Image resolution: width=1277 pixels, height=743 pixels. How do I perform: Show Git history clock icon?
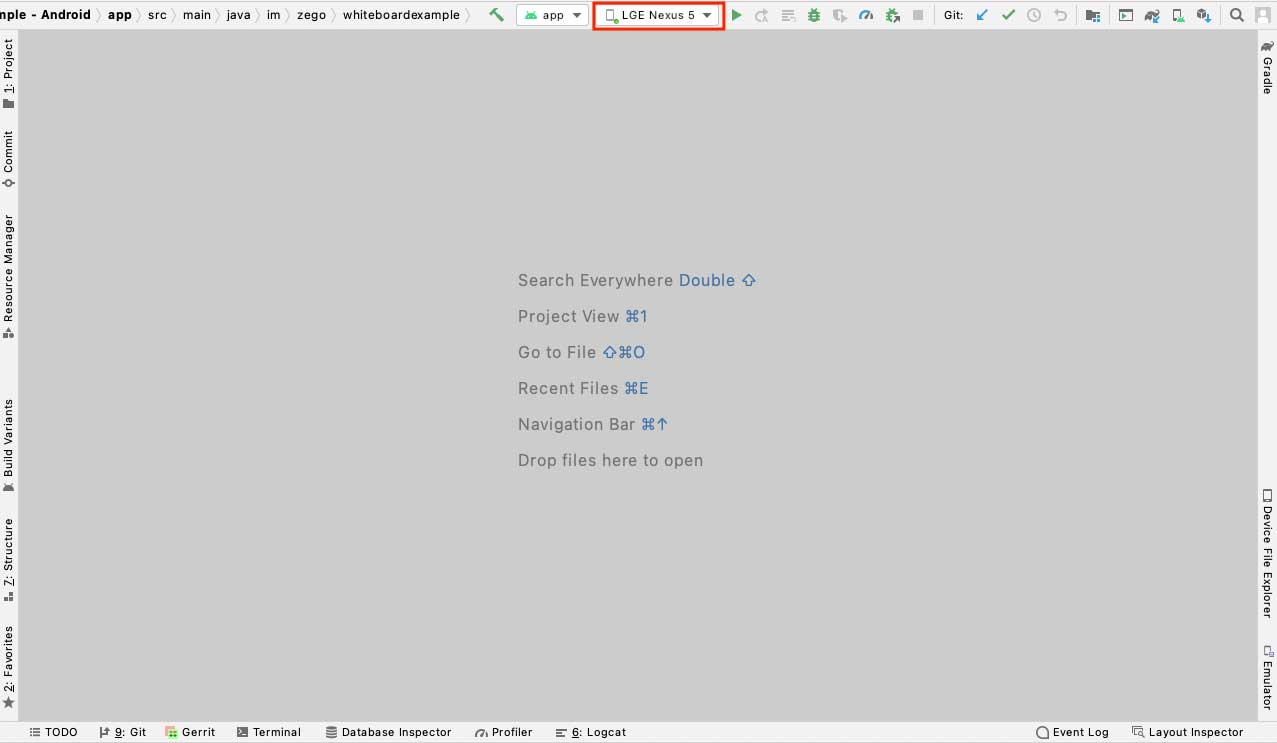tap(1034, 16)
